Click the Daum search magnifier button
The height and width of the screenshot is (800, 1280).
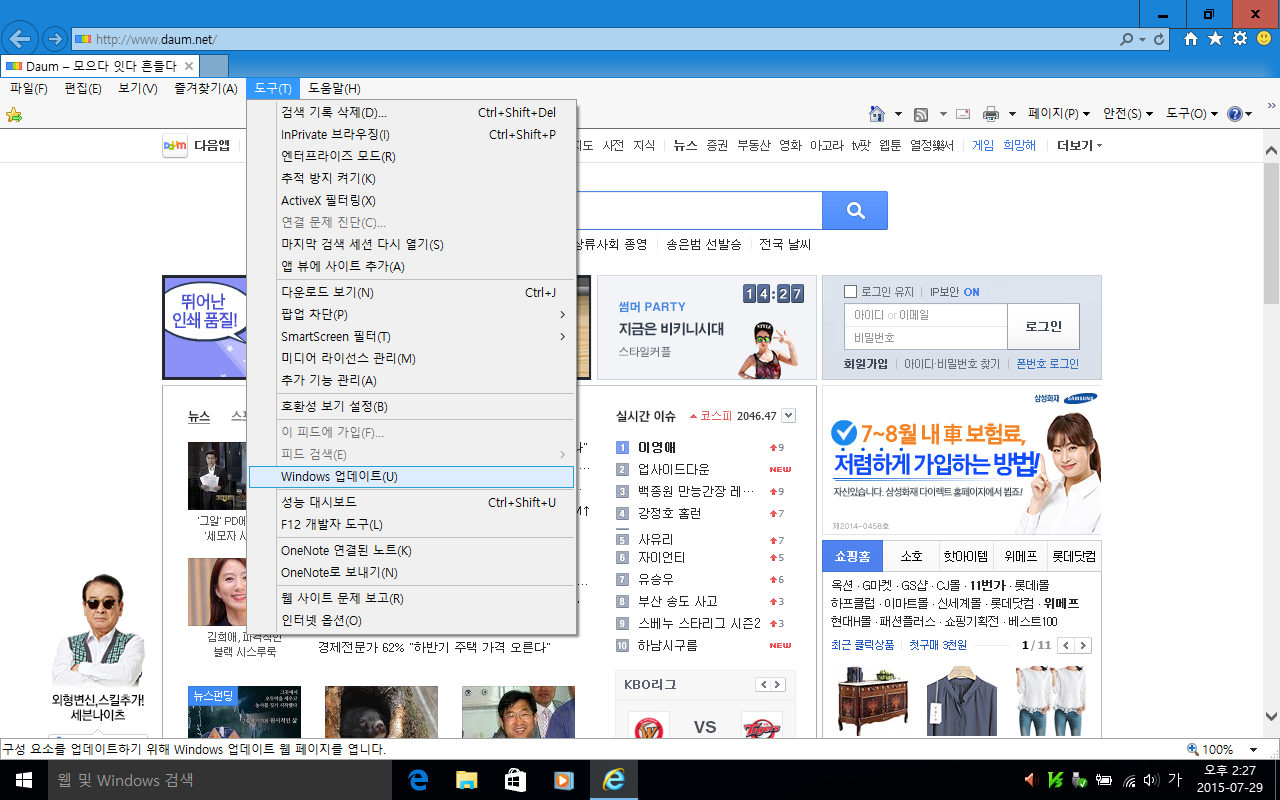pyautogui.click(x=855, y=211)
